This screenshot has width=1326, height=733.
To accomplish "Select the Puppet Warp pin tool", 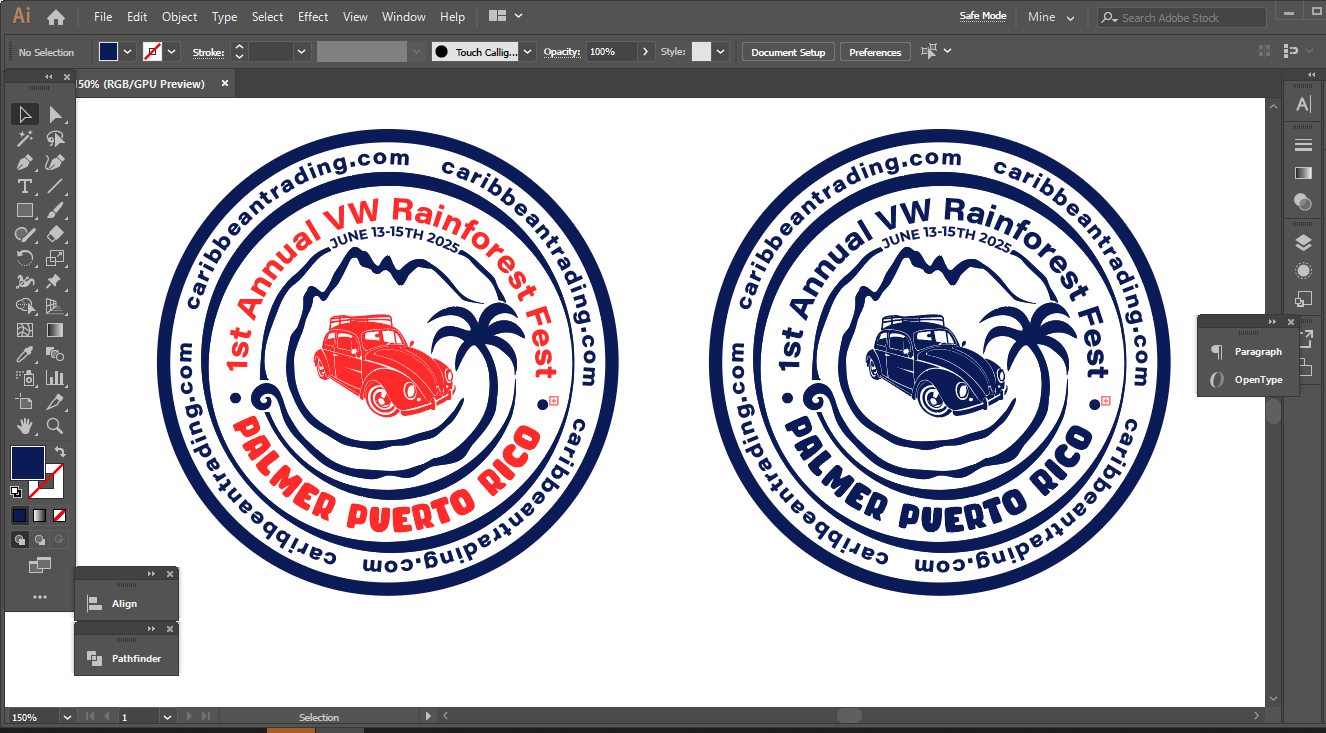I will (55, 282).
